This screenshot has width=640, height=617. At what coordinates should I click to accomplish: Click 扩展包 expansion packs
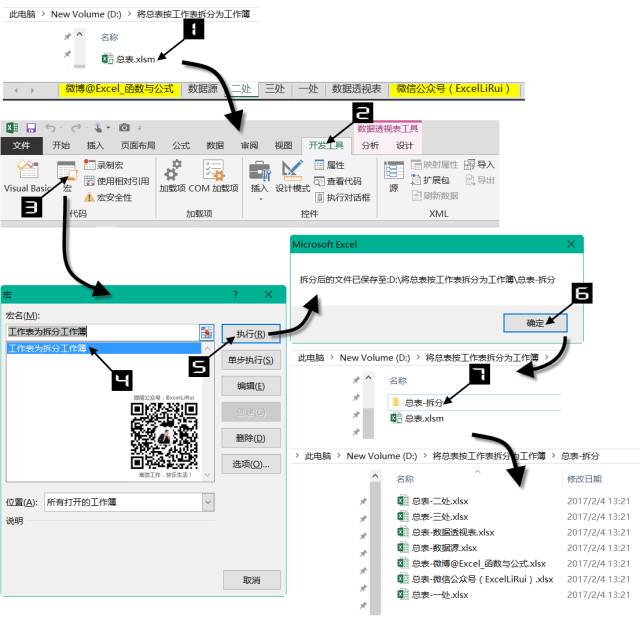pyautogui.click(x=430, y=180)
